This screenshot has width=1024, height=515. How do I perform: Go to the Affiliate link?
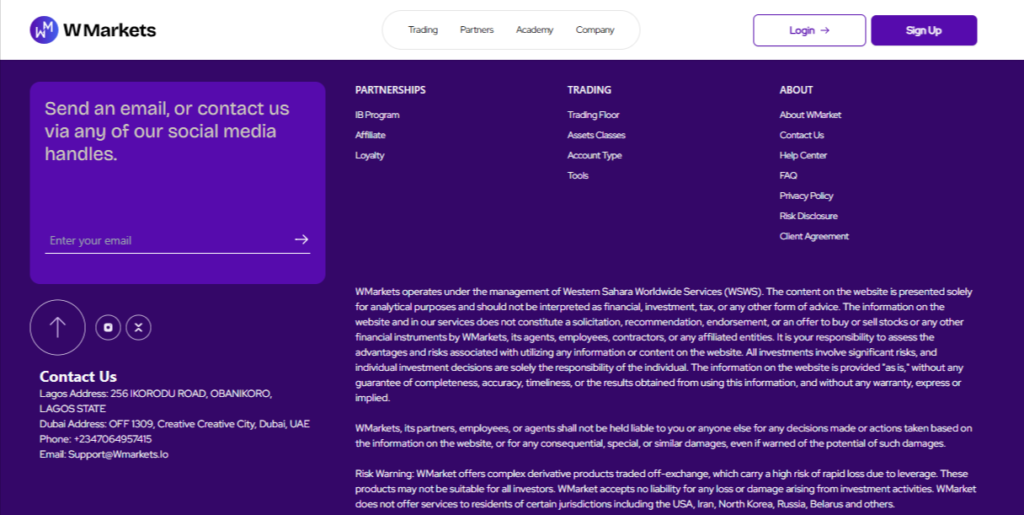[370, 135]
